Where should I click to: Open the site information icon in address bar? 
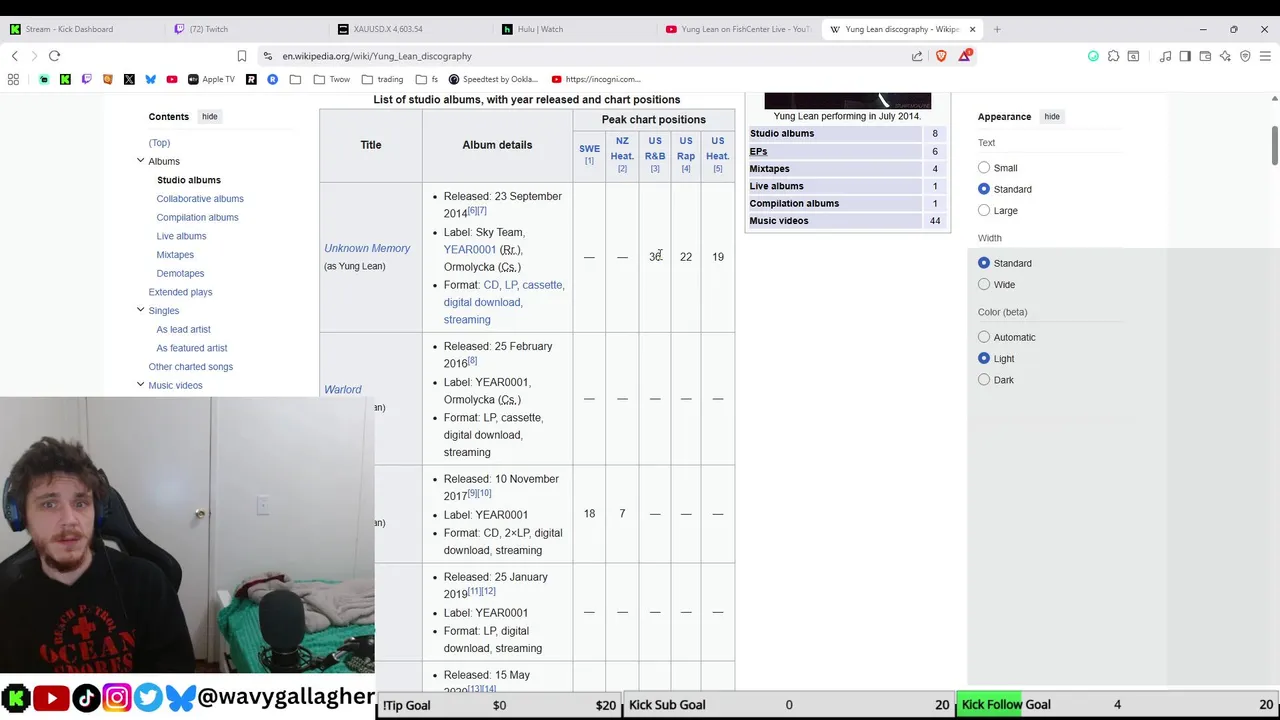267,56
